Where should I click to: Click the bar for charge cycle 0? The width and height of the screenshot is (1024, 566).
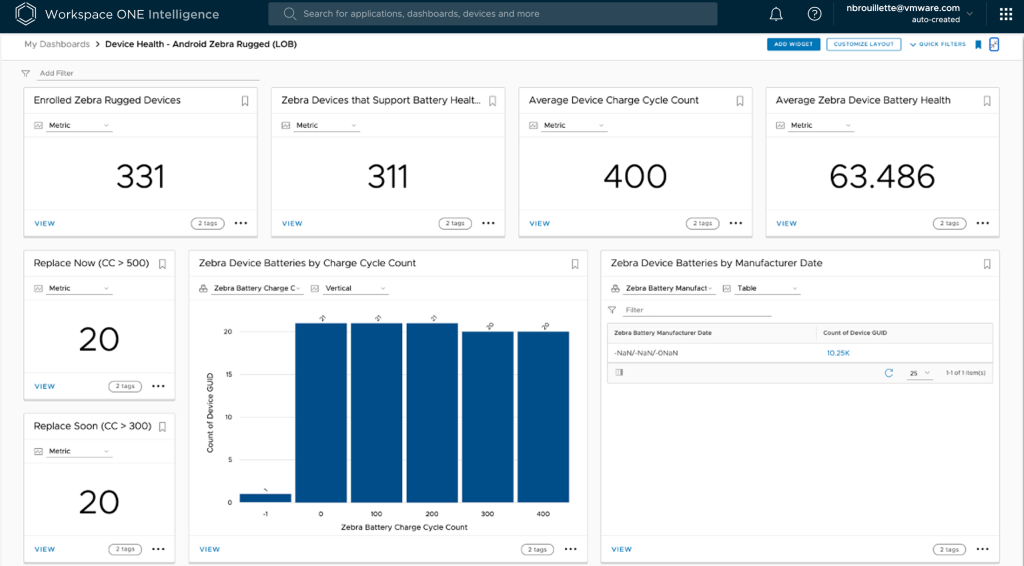pos(321,413)
